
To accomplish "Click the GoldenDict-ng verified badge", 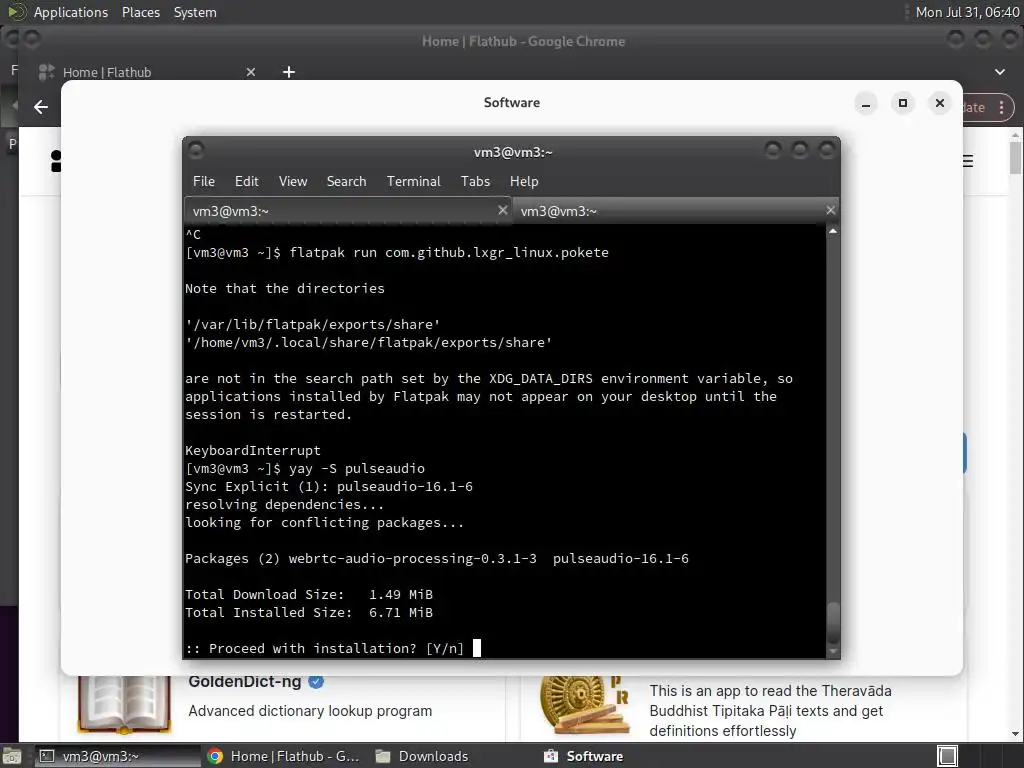I will pos(316,682).
